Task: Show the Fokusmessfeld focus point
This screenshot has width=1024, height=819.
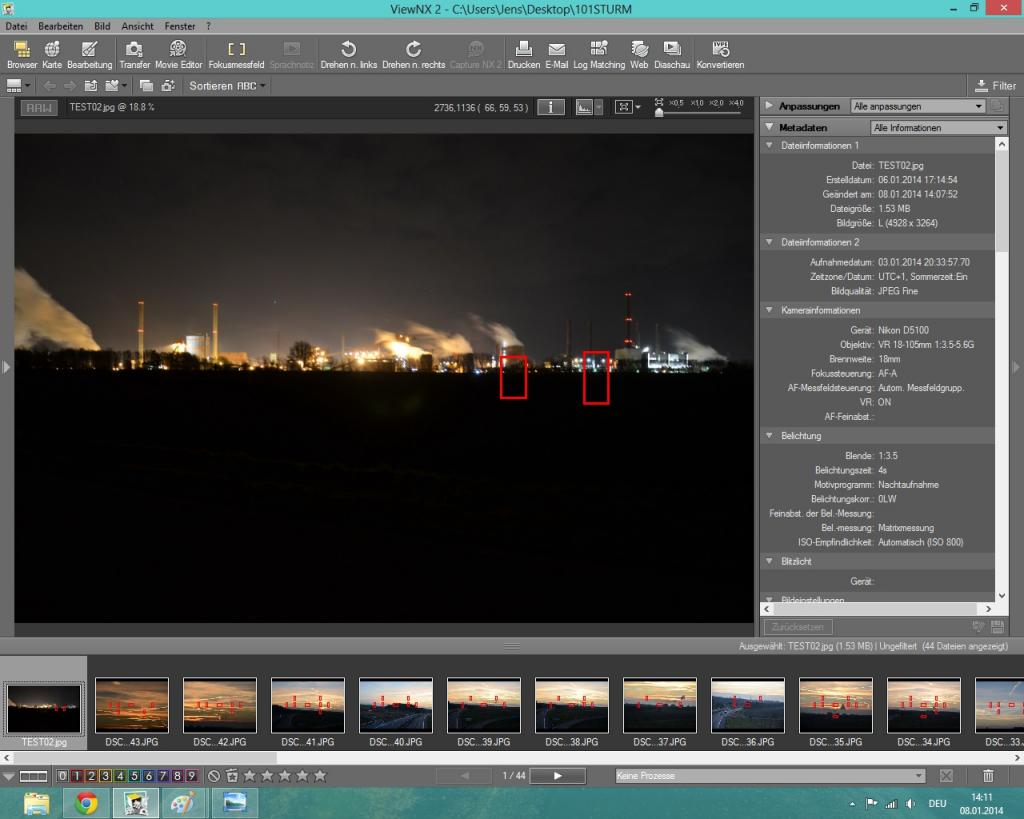Action: (236, 55)
